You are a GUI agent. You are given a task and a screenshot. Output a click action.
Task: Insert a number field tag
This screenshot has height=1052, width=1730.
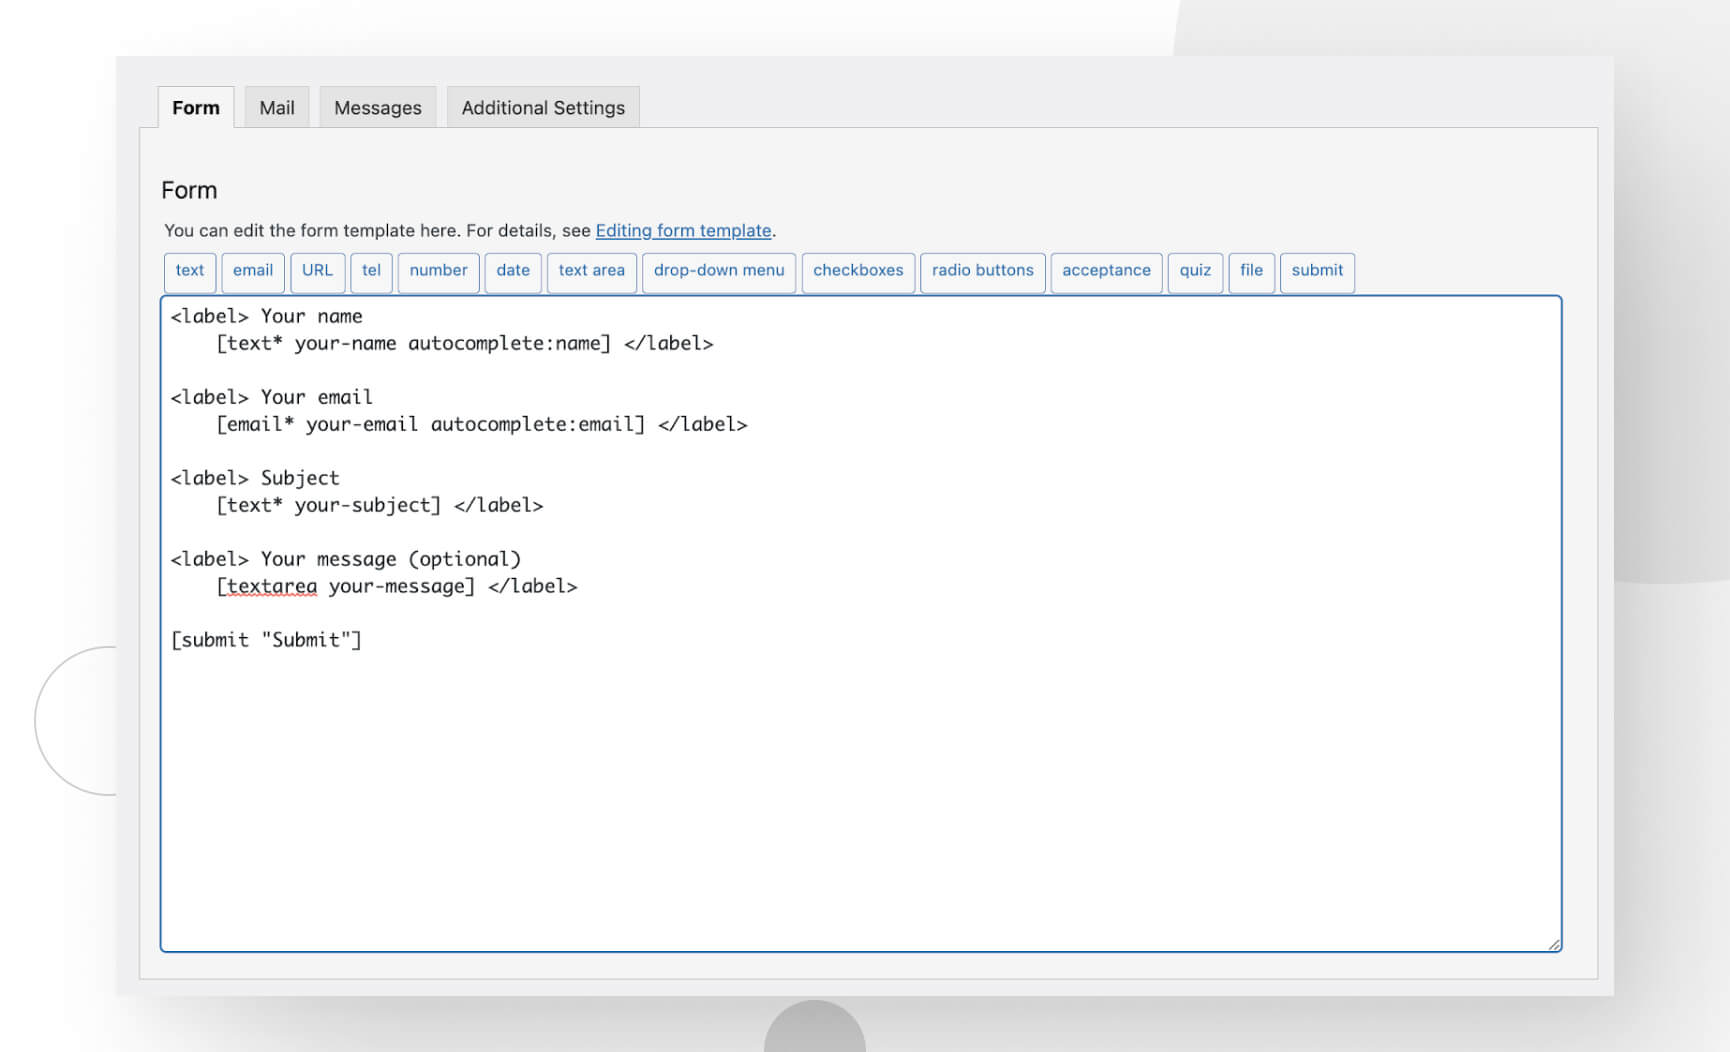pyautogui.click(x=438, y=271)
